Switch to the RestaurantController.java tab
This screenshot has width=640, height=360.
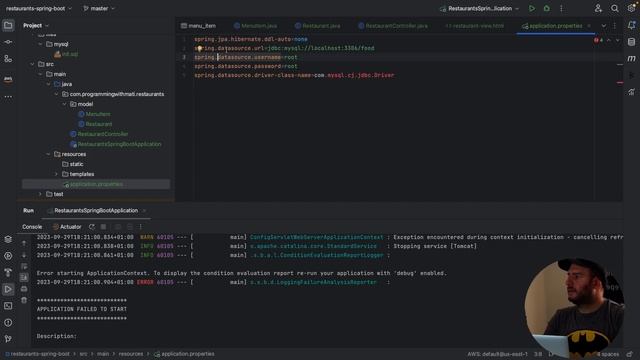tap(393, 26)
